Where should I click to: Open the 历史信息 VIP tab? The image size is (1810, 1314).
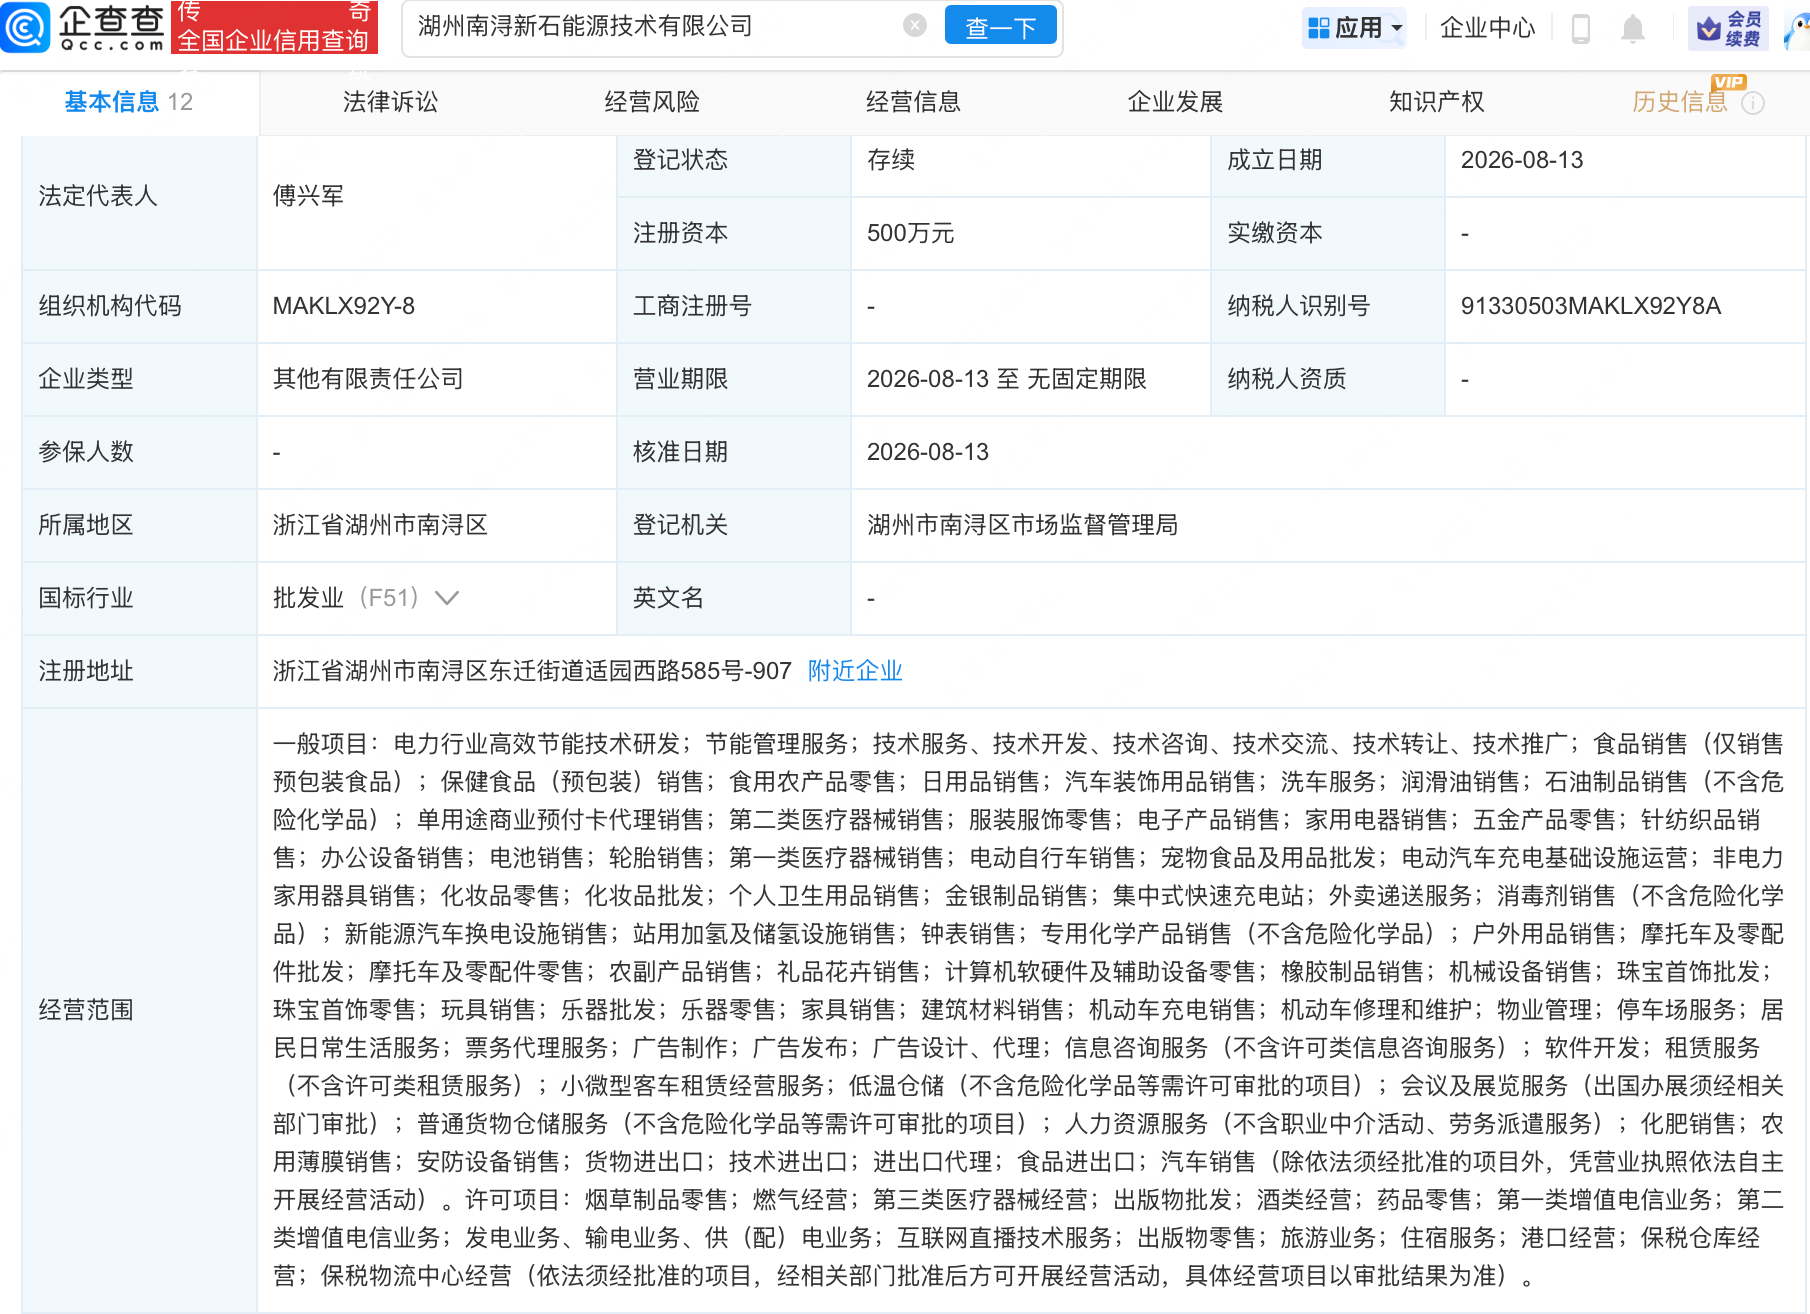(x=1680, y=102)
